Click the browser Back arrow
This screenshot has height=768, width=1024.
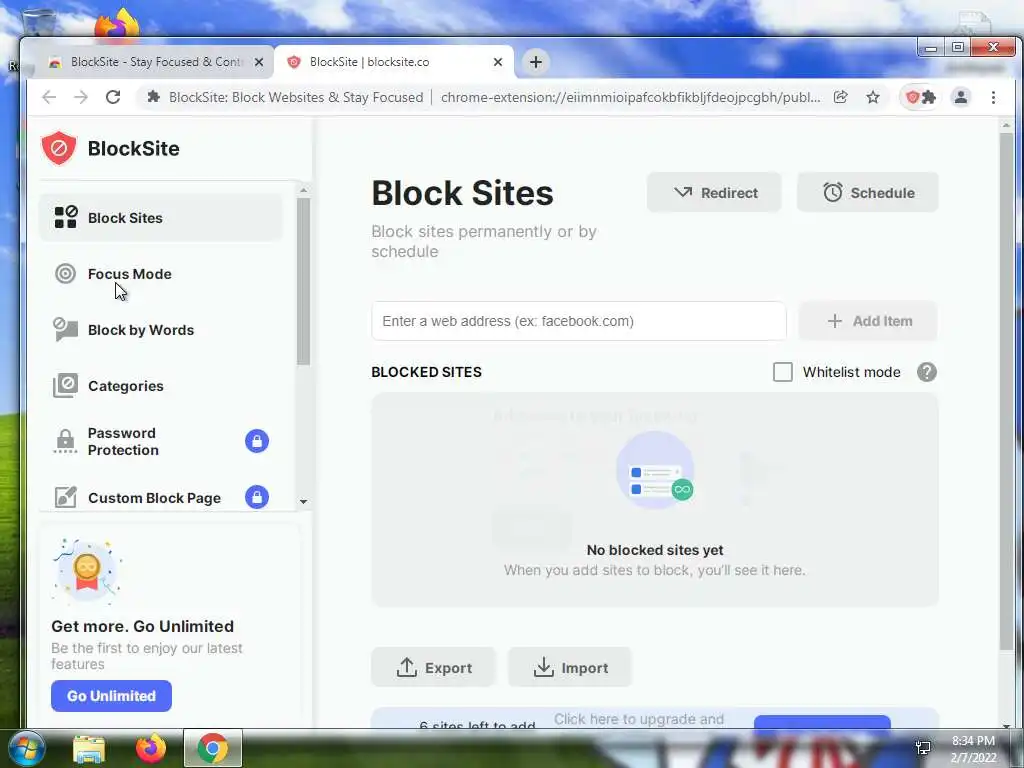(49, 97)
